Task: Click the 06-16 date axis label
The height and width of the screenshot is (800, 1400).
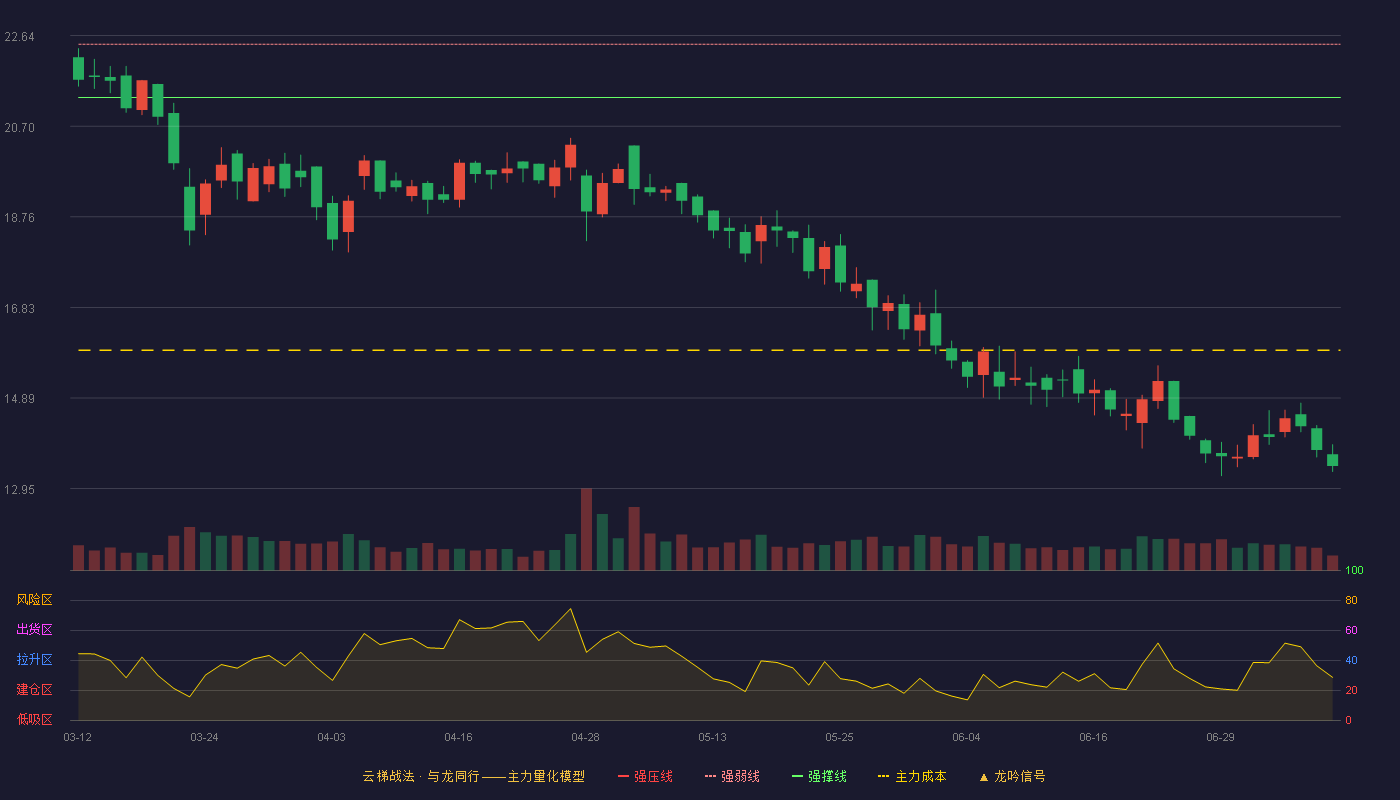Action: [x=1093, y=737]
